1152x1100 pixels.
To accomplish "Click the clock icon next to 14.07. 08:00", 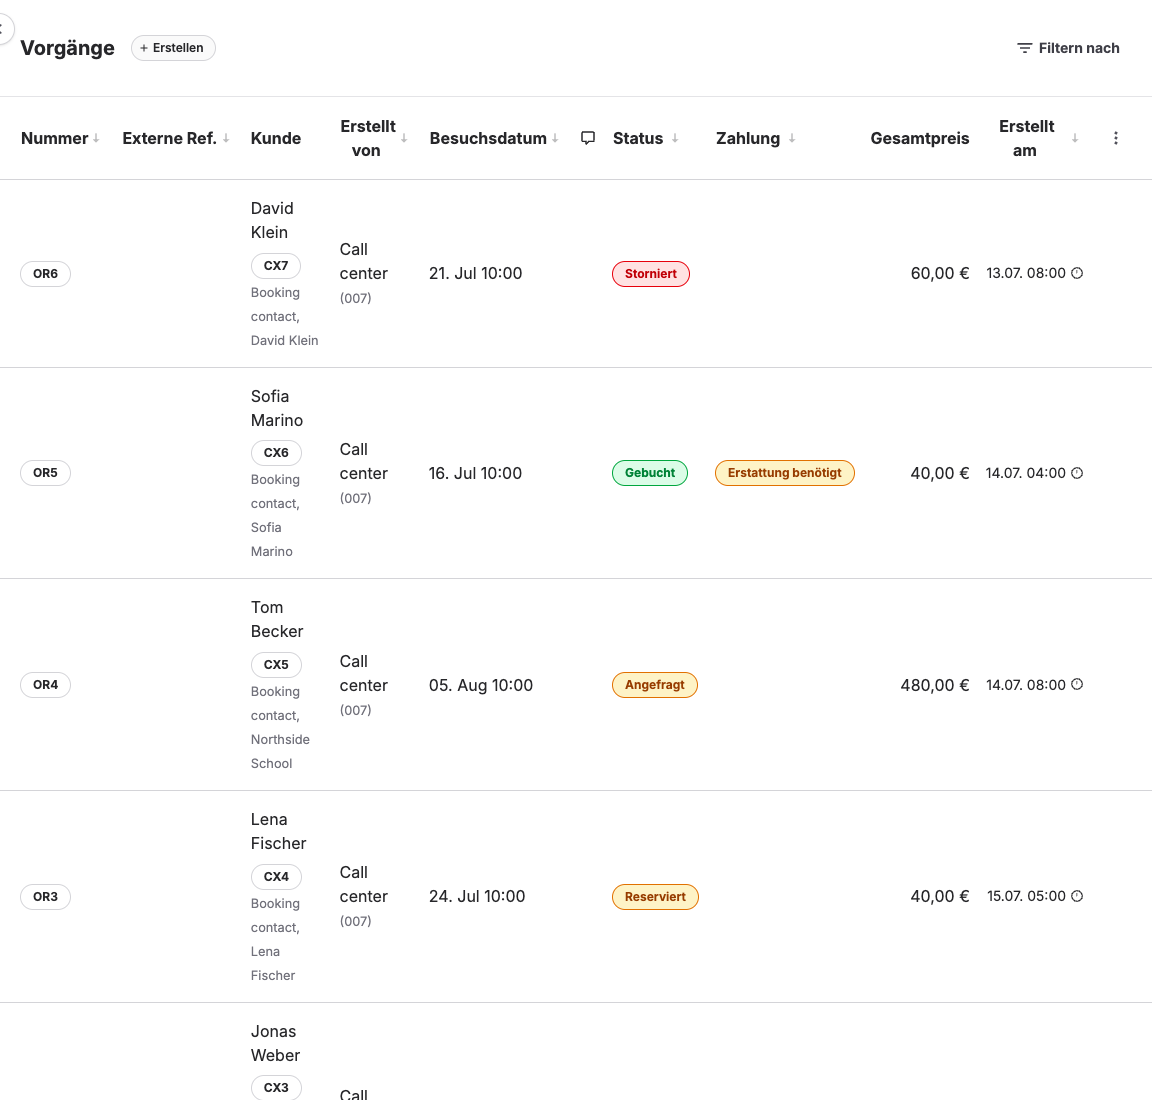I will click(1077, 685).
